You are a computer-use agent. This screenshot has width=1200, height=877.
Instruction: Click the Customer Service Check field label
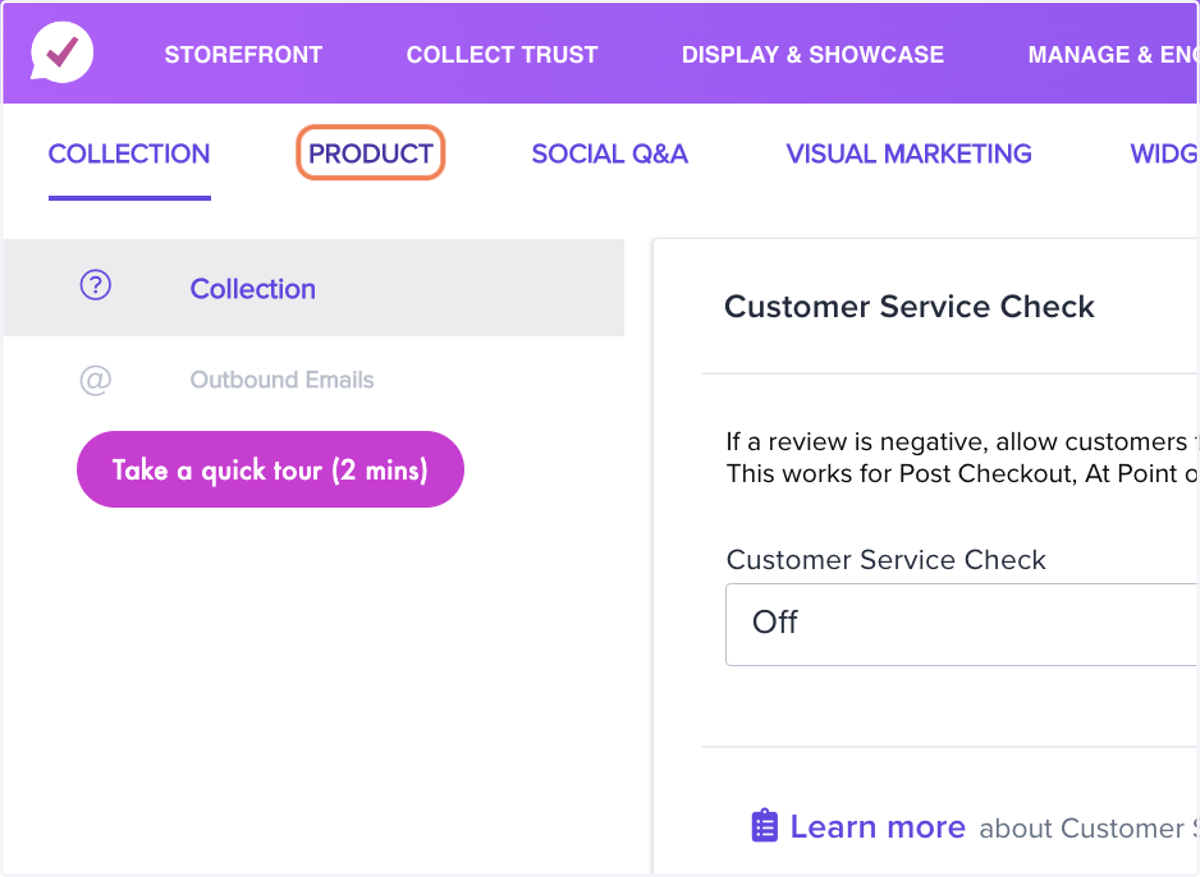tap(886, 559)
